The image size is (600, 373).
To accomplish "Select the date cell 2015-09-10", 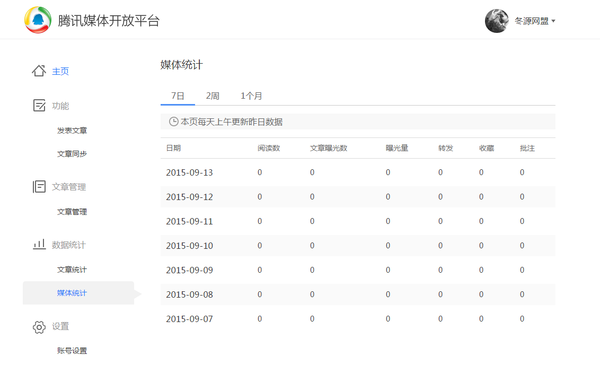I will click(189, 246).
